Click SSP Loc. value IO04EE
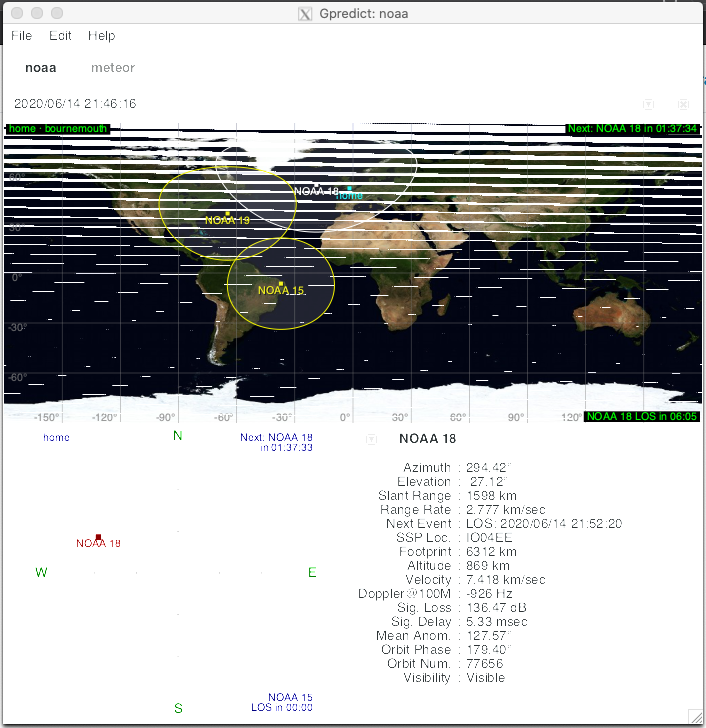This screenshot has width=706, height=728. click(489, 538)
